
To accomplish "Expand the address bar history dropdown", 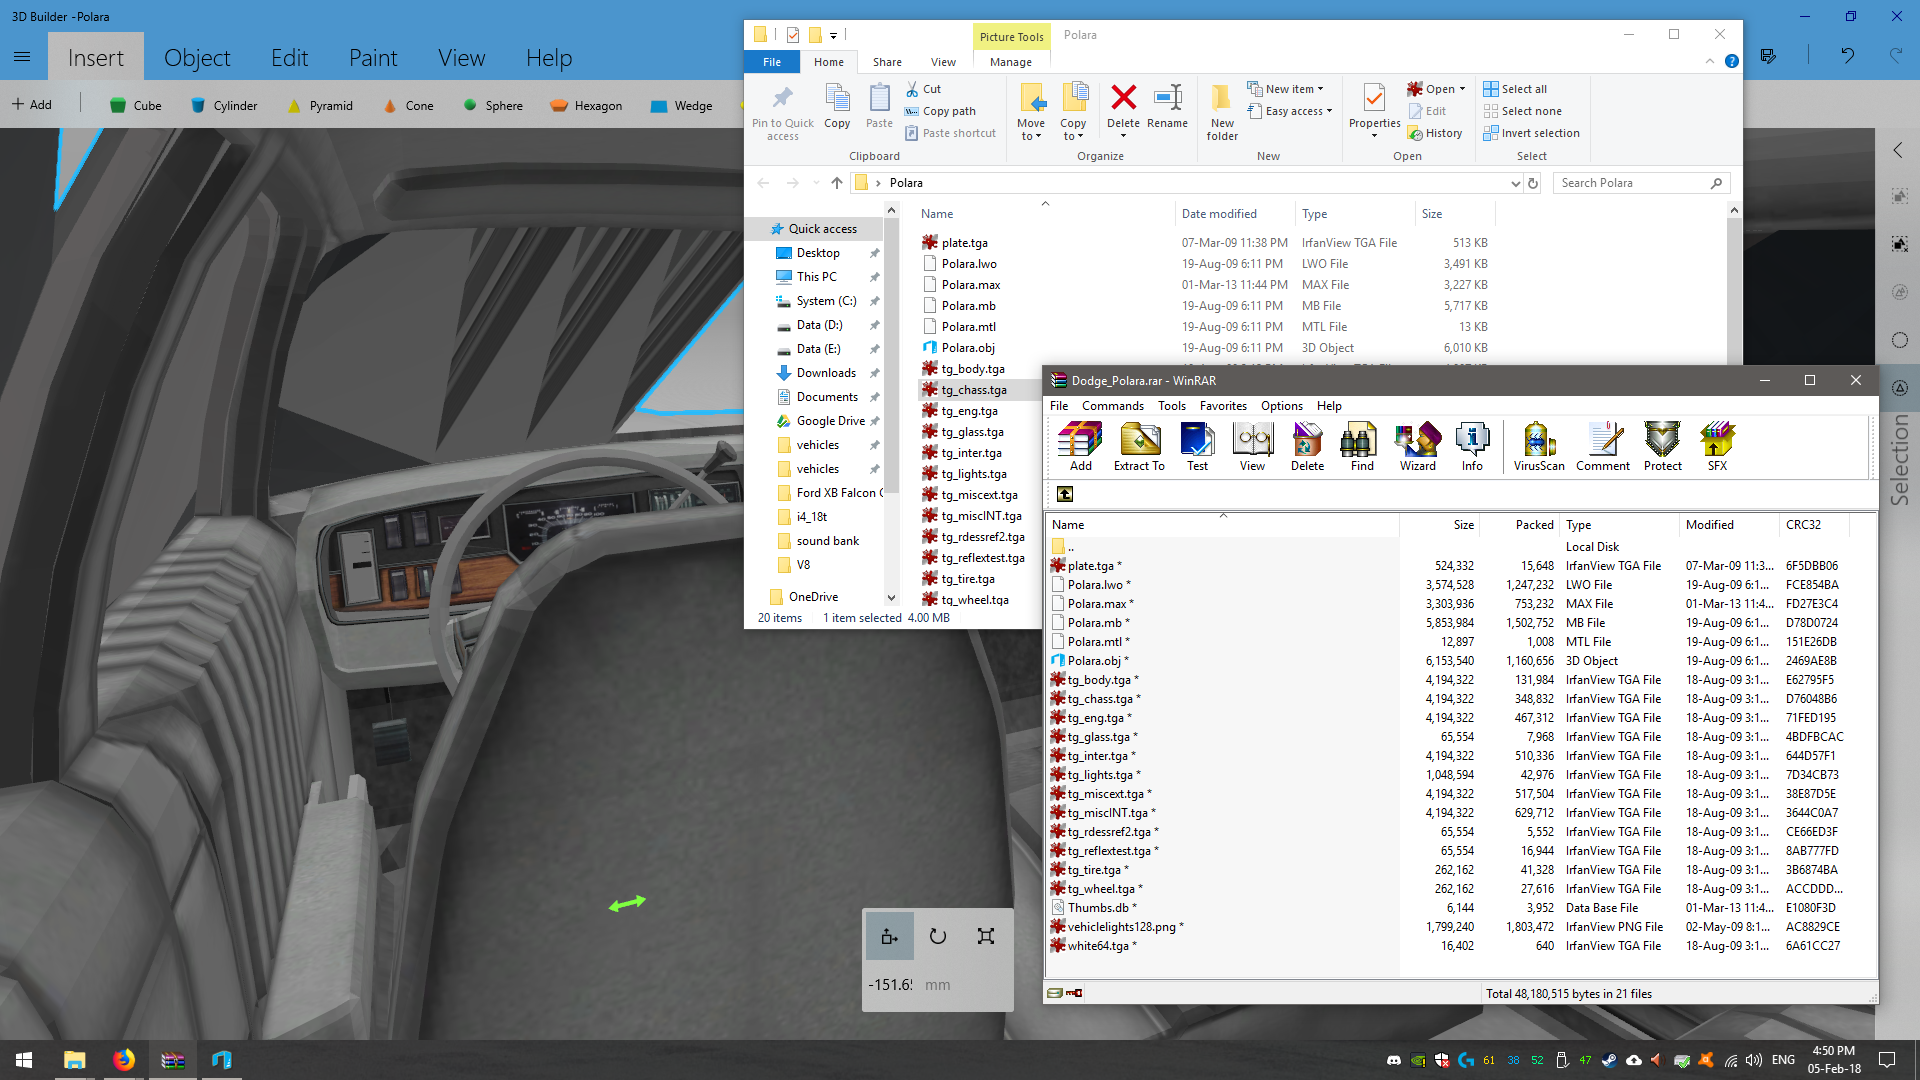I will 1515,183.
